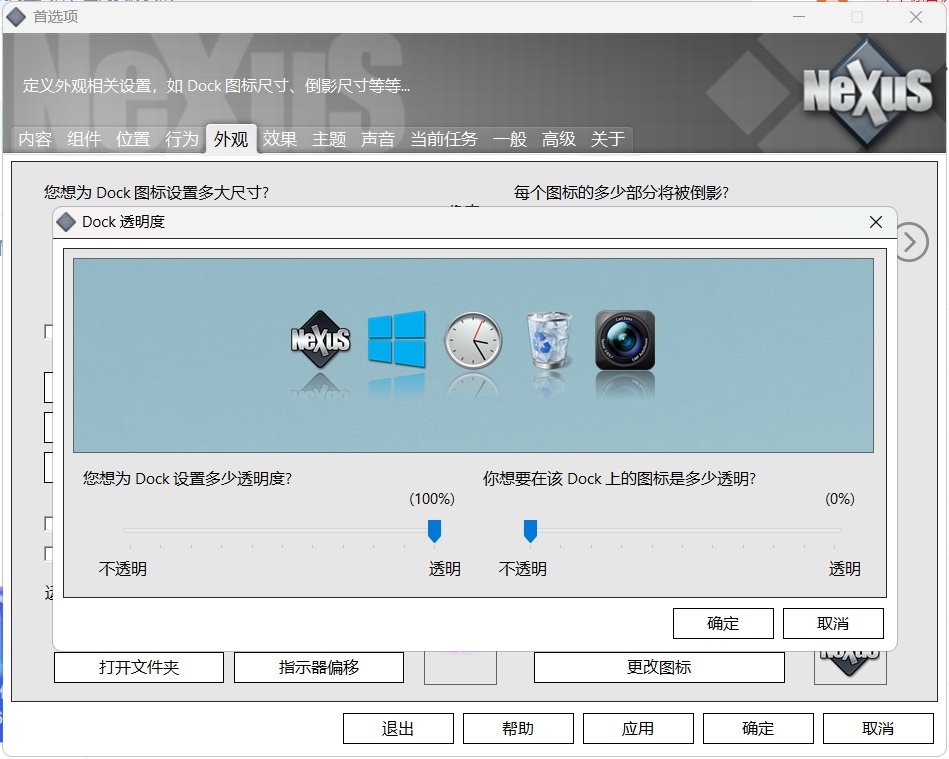Open the 声音 tab

[378, 139]
